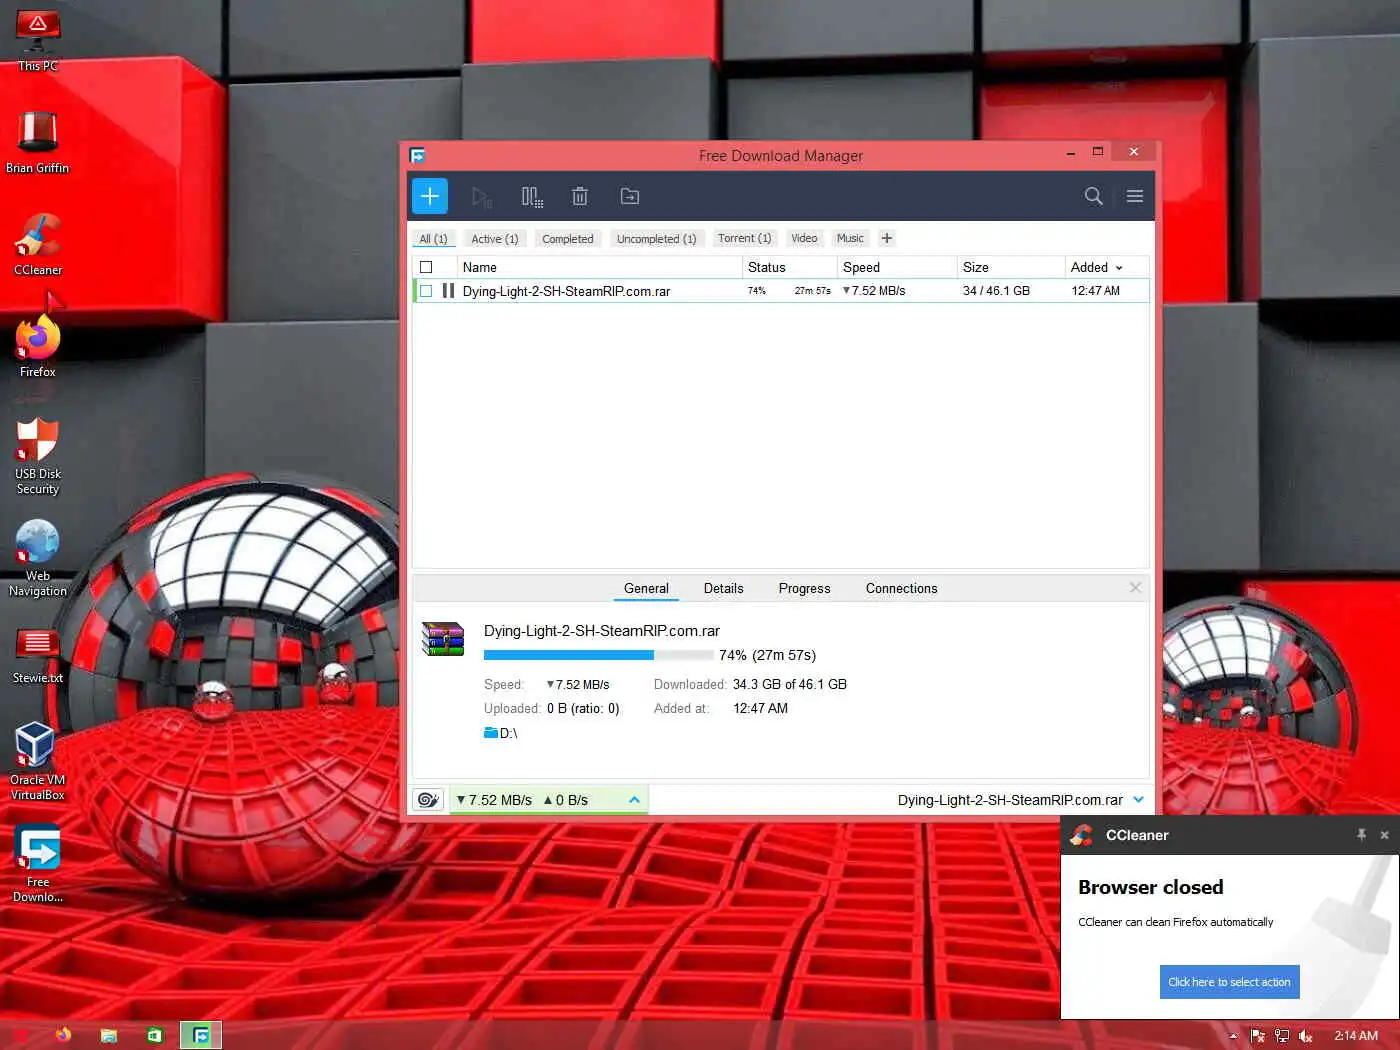Switch to General details tab
This screenshot has width=1400, height=1050.
pos(646,588)
